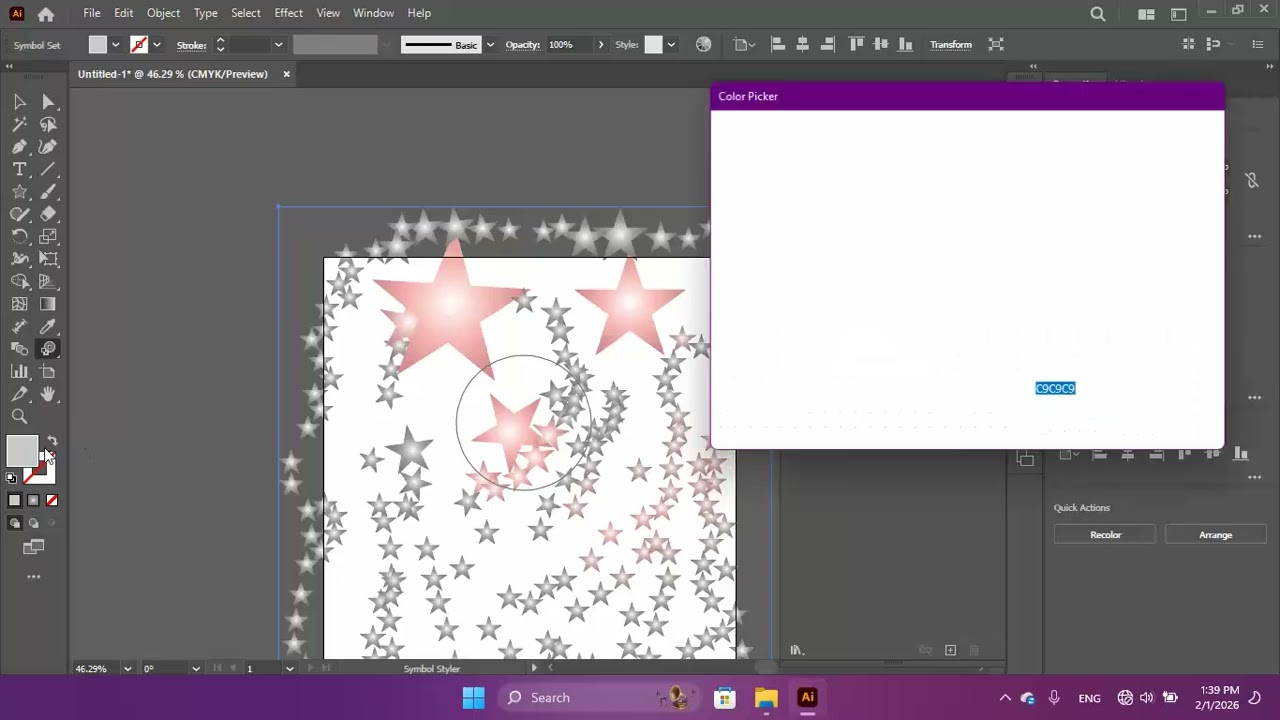Open the fill color dropdown in control bar
Screen dimensions: 1280x720
pos(115,44)
